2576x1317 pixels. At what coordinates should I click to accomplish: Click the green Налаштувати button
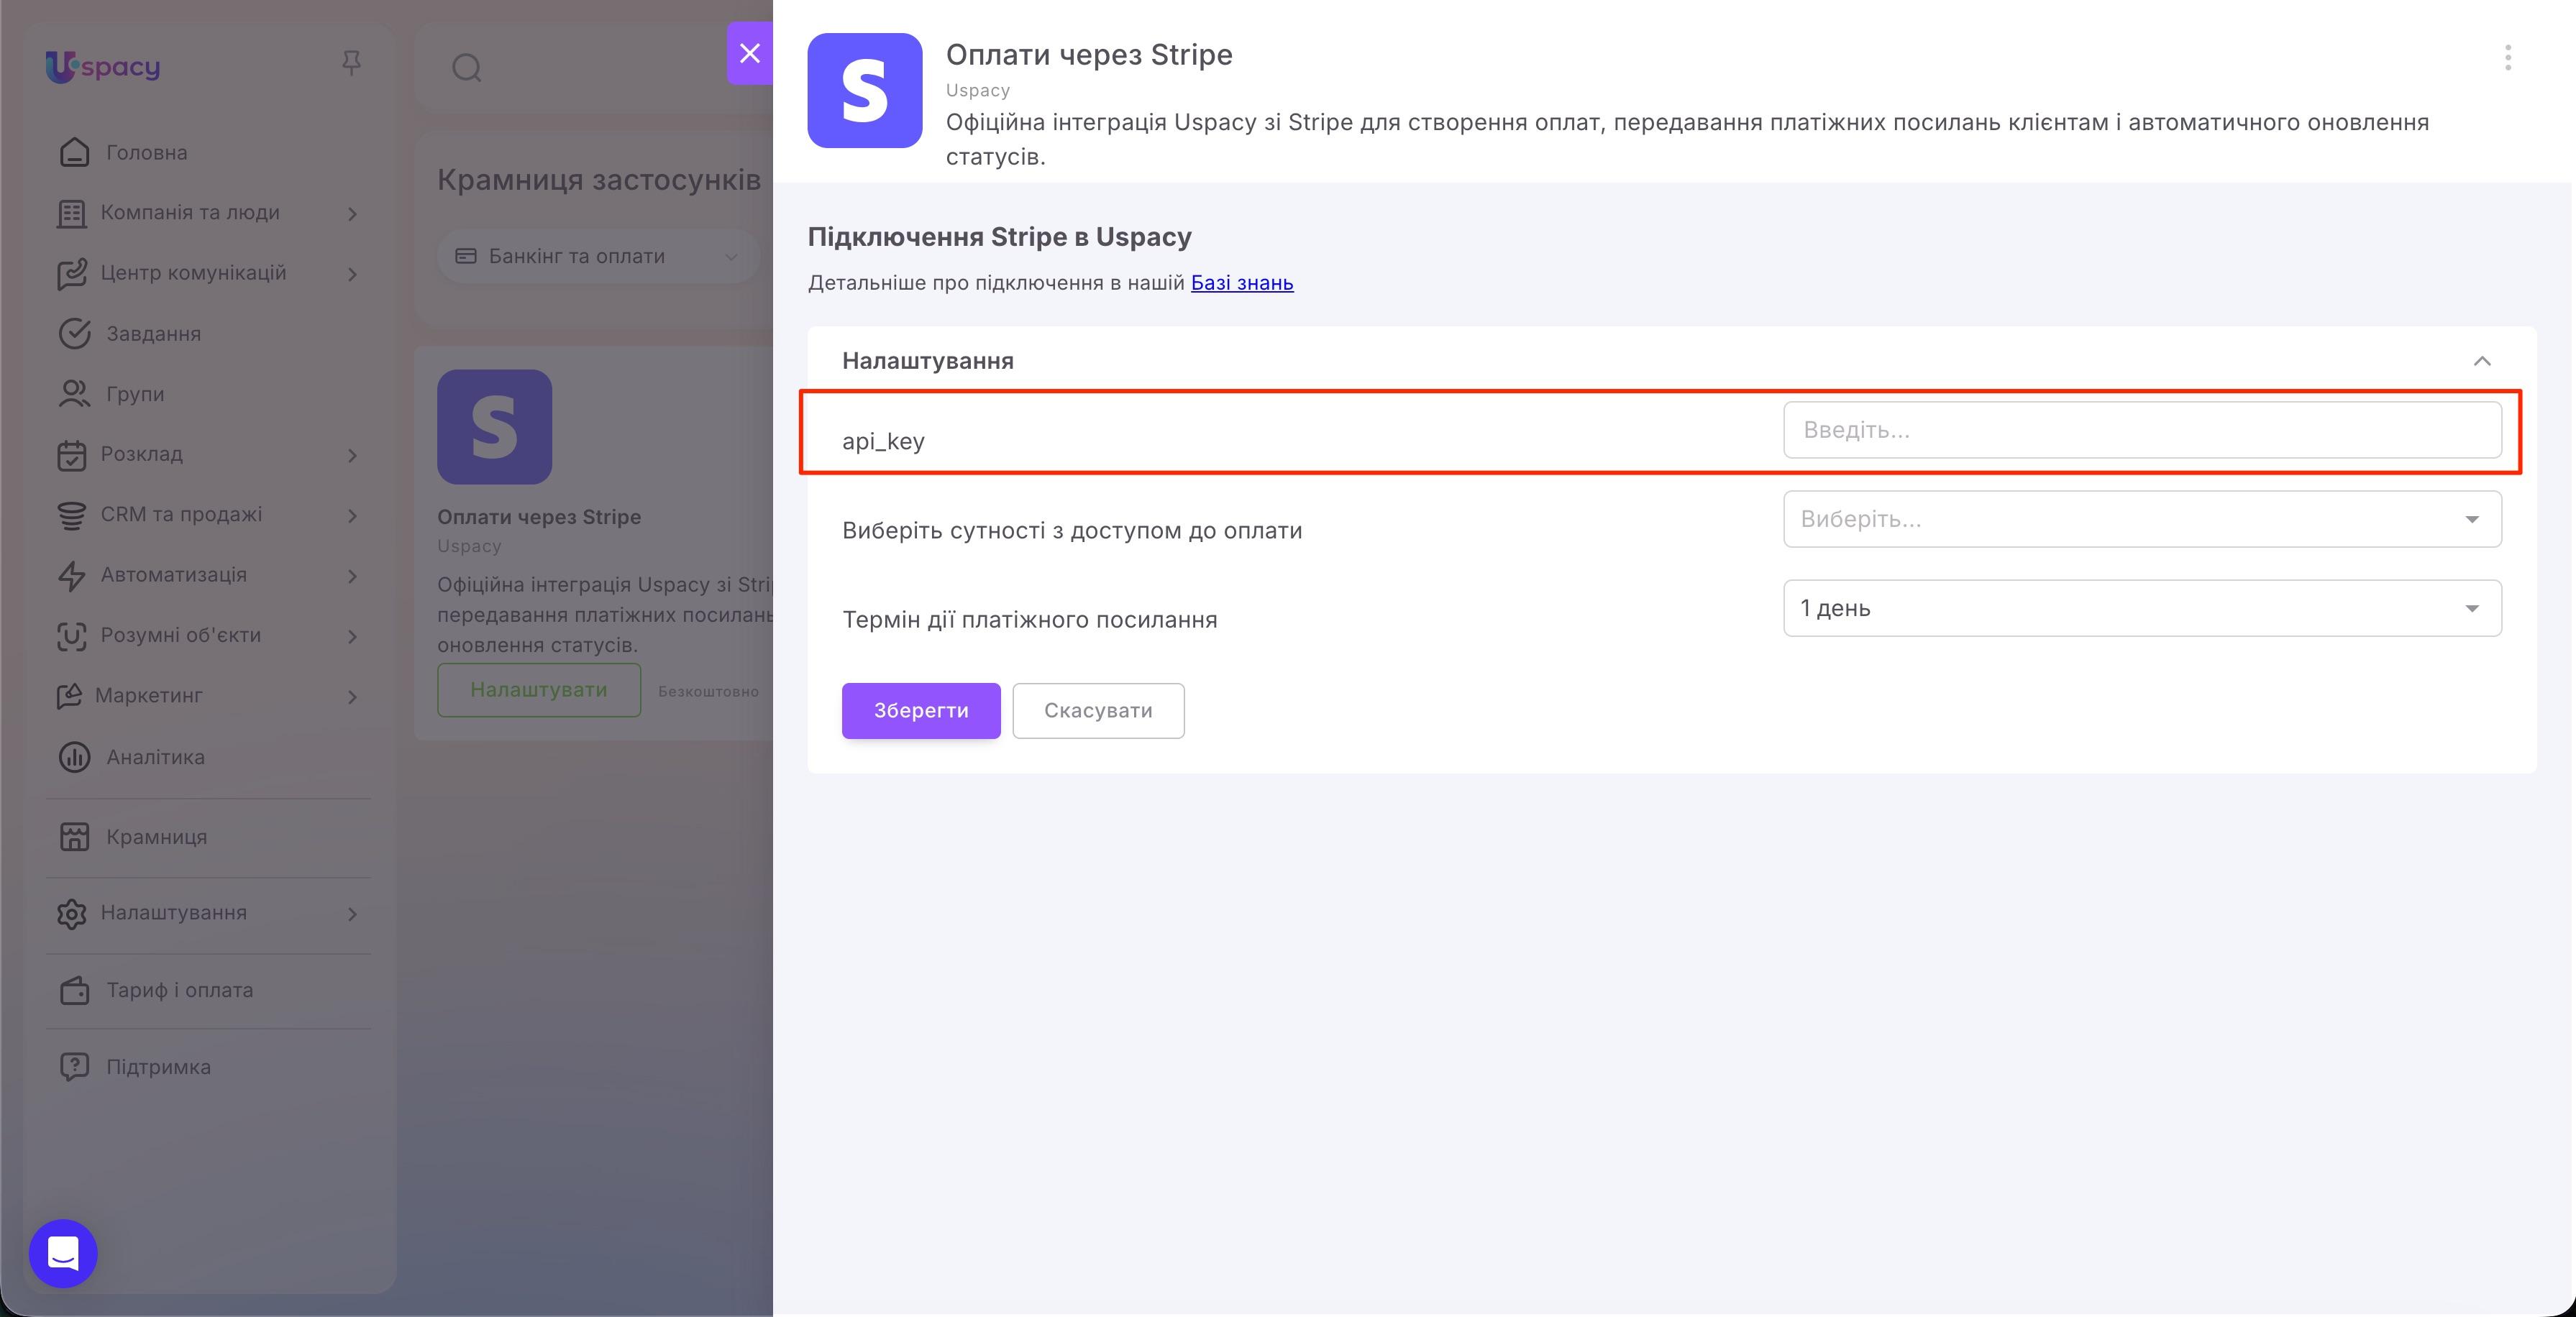(x=539, y=690)
